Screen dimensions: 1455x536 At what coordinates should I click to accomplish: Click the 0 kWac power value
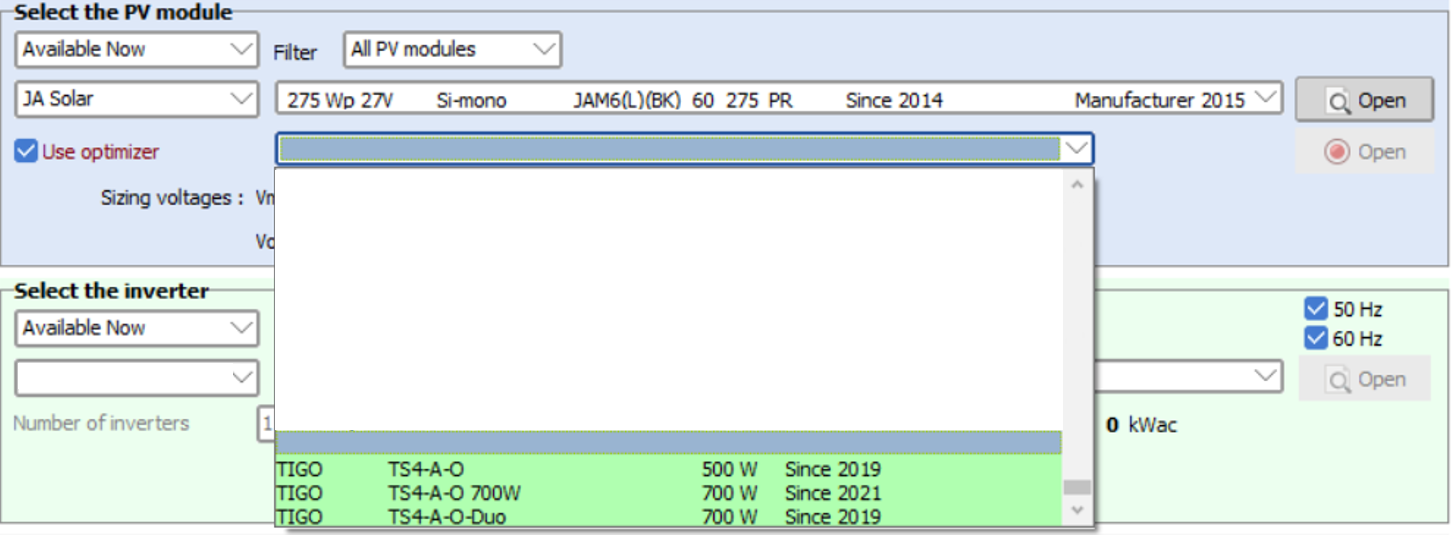click(1142, 425)
